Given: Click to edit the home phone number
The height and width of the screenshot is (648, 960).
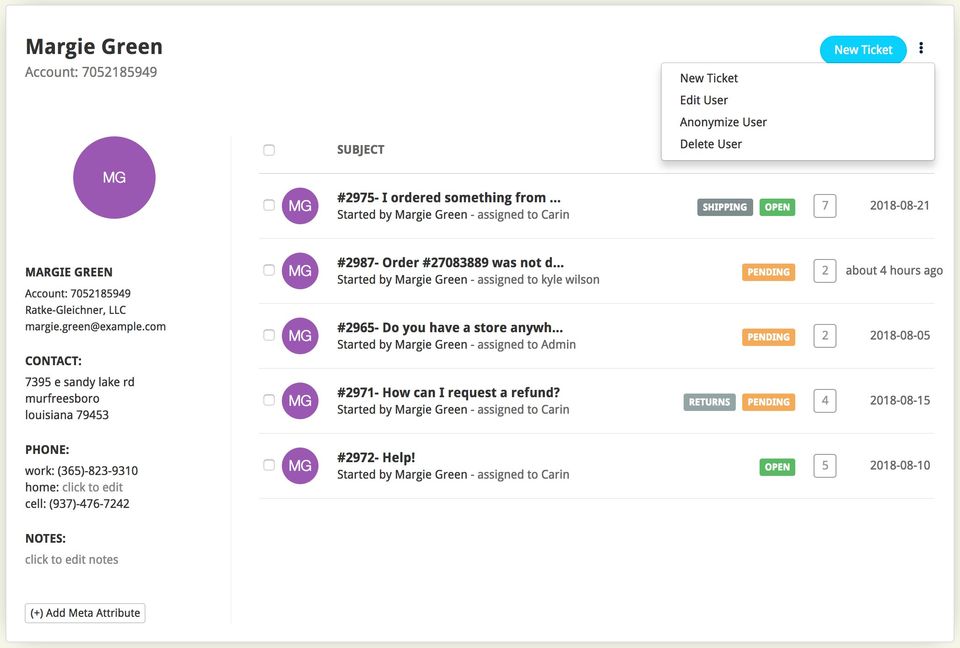Looking at the screenshot, I should [x=92, y=487].
